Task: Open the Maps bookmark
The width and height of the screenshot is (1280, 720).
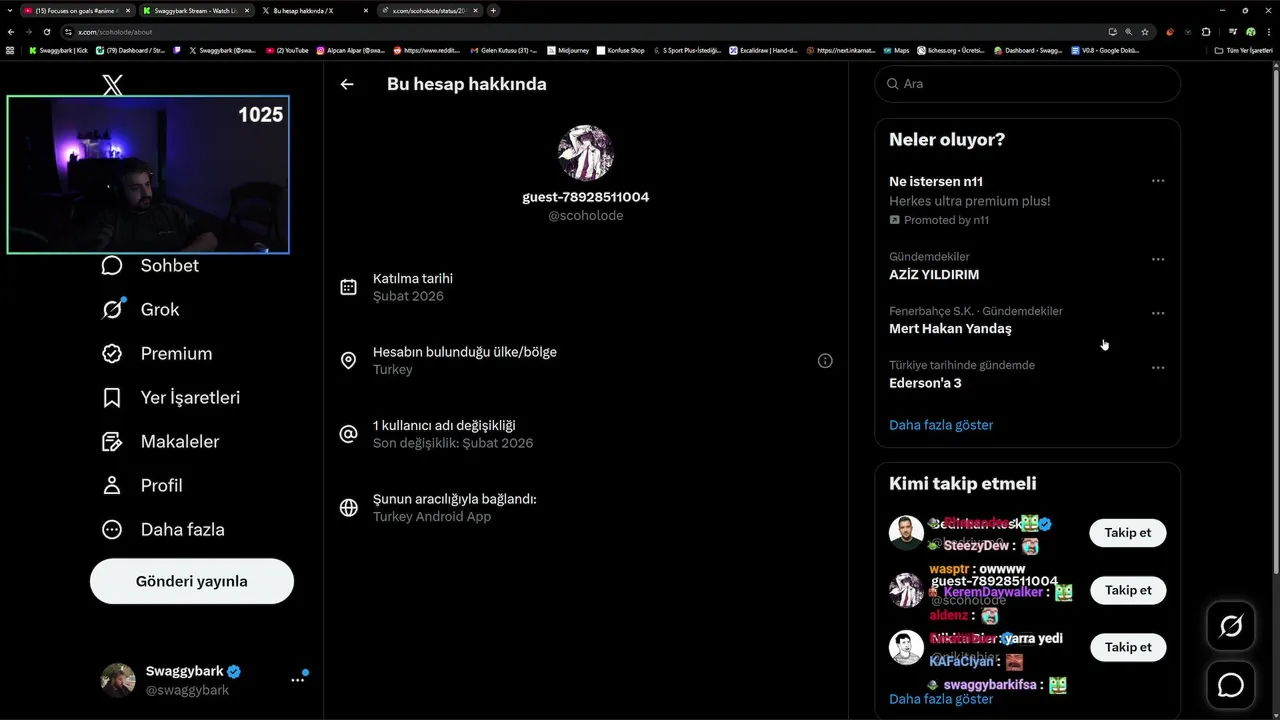Action: tap(896, 50)
